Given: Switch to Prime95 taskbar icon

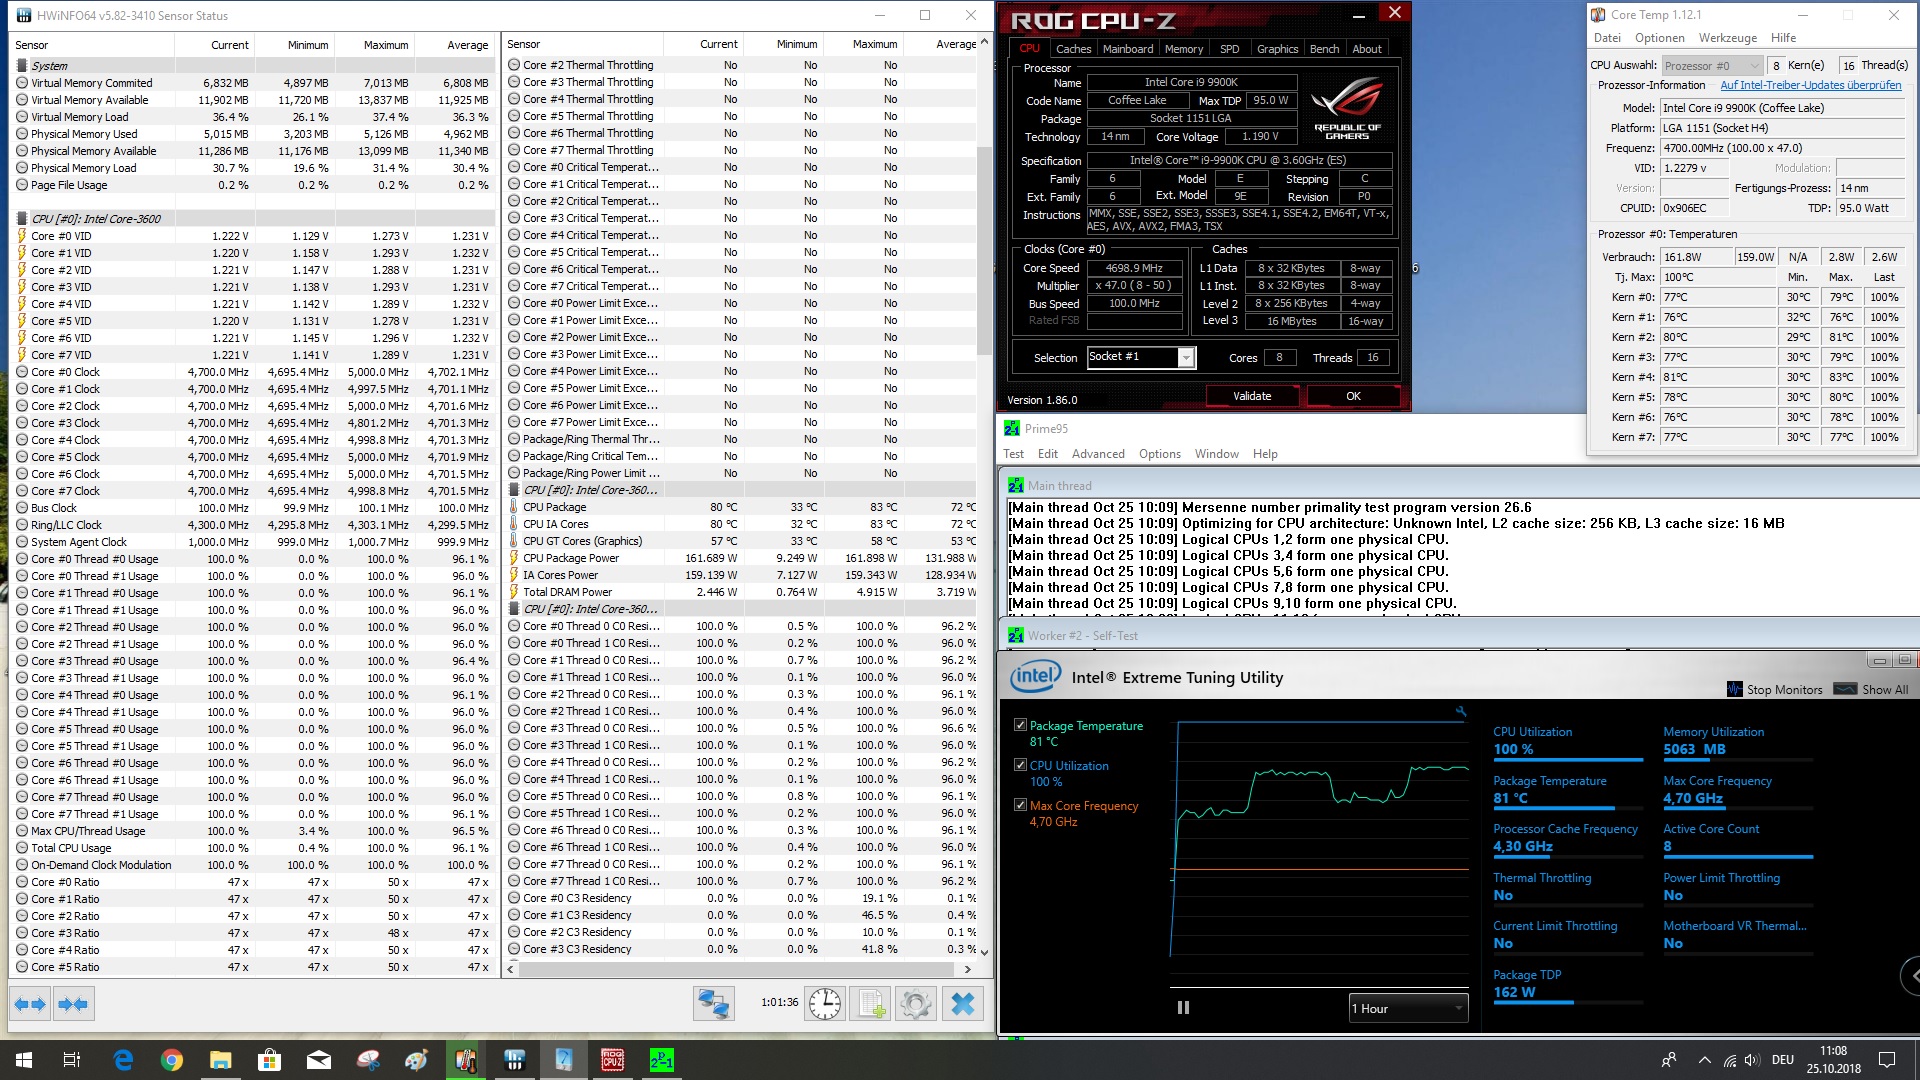Looking at the screenshot, I should [661, 1060].
